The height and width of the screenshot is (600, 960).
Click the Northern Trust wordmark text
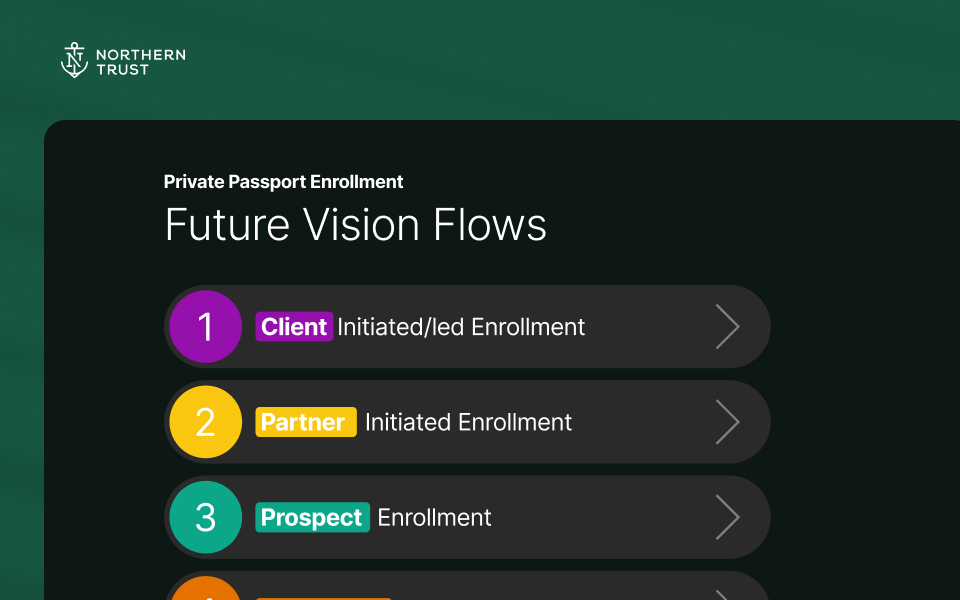pyautogui.click(x=140, y=62)
